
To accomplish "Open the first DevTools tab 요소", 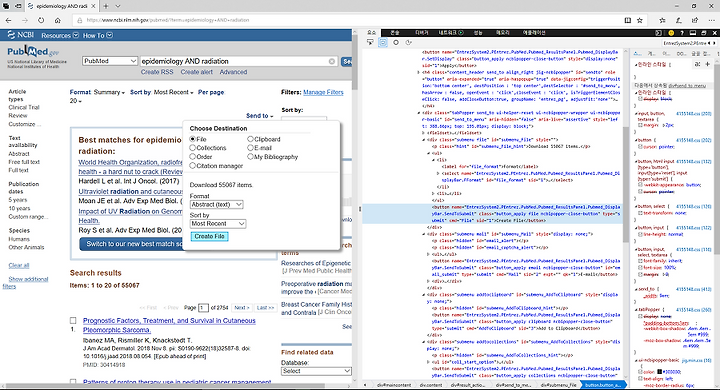I will click(371, 33).
